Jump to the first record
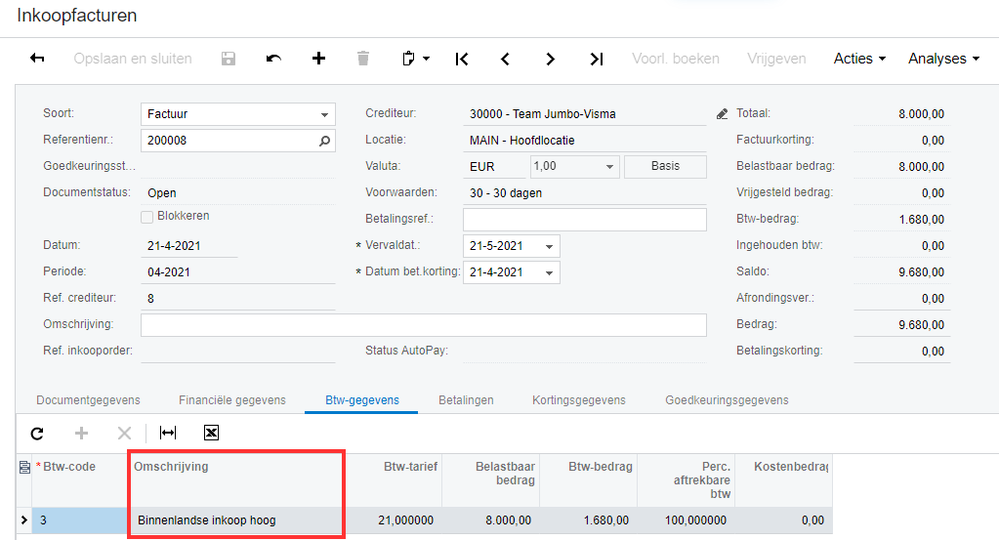Screen dimensions: 999x540 462,59
